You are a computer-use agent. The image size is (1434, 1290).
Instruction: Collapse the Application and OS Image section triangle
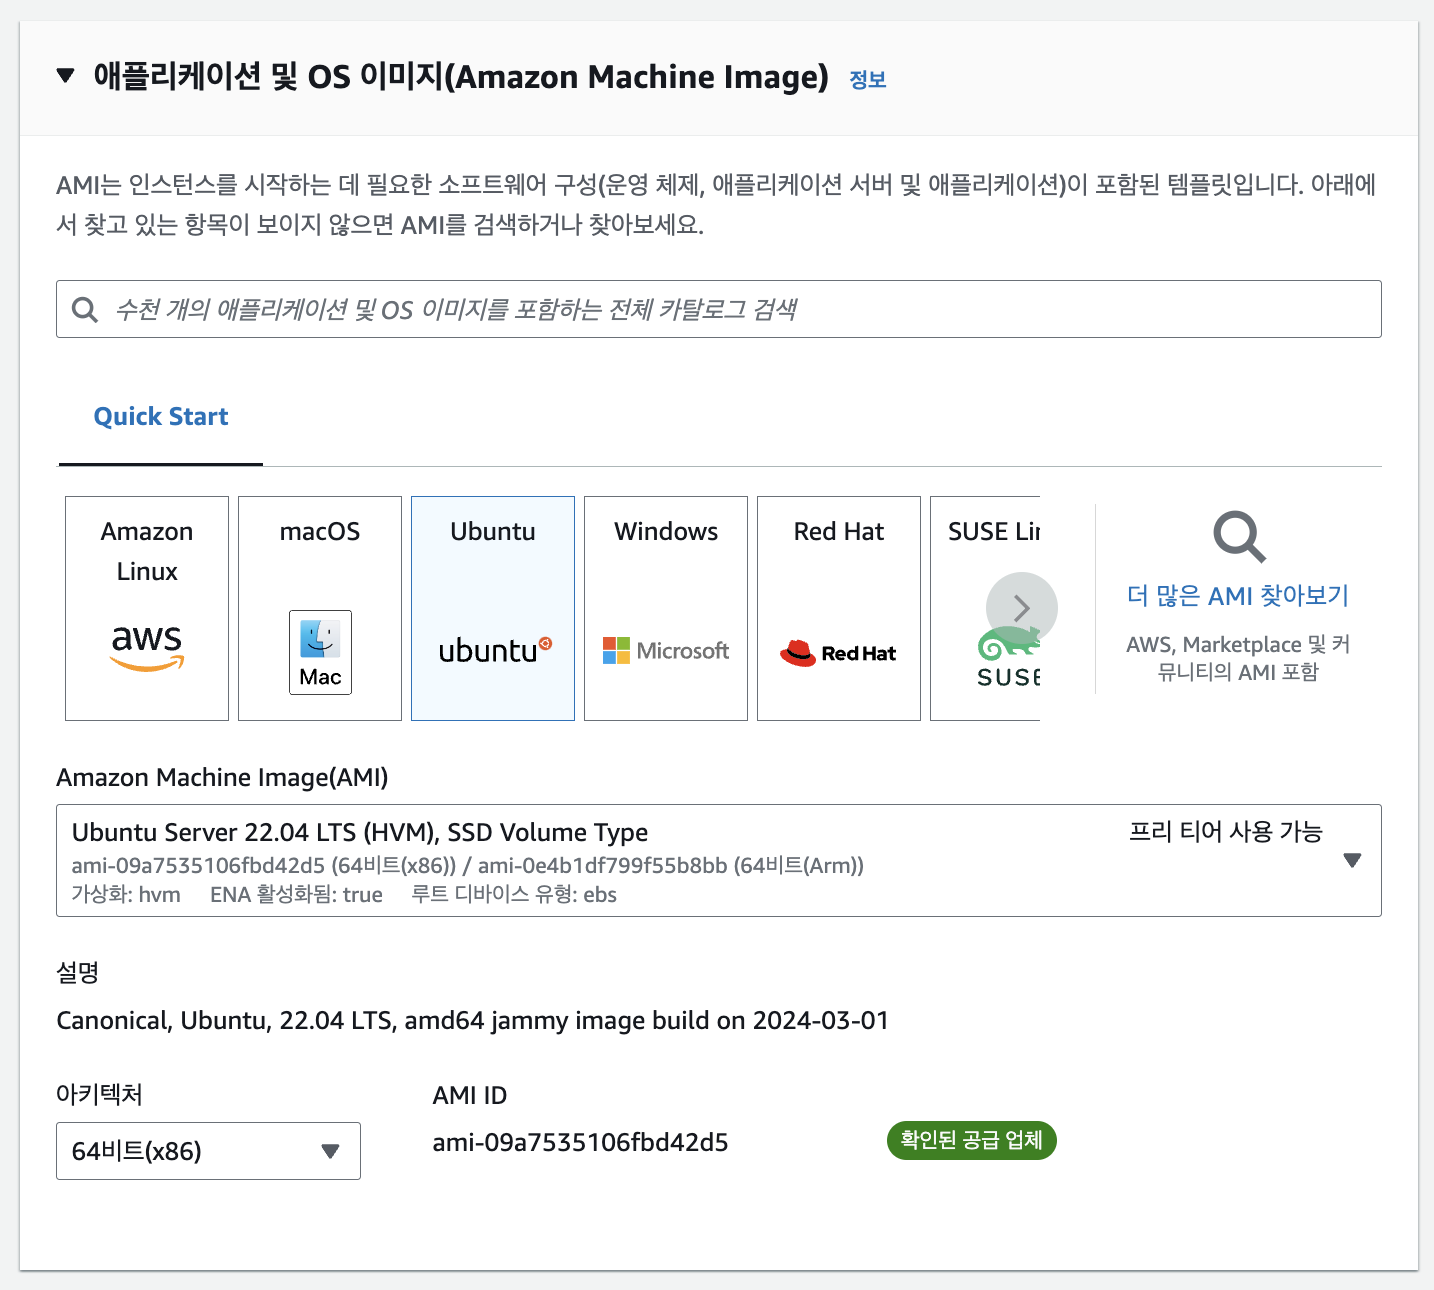tap(66, 76)
